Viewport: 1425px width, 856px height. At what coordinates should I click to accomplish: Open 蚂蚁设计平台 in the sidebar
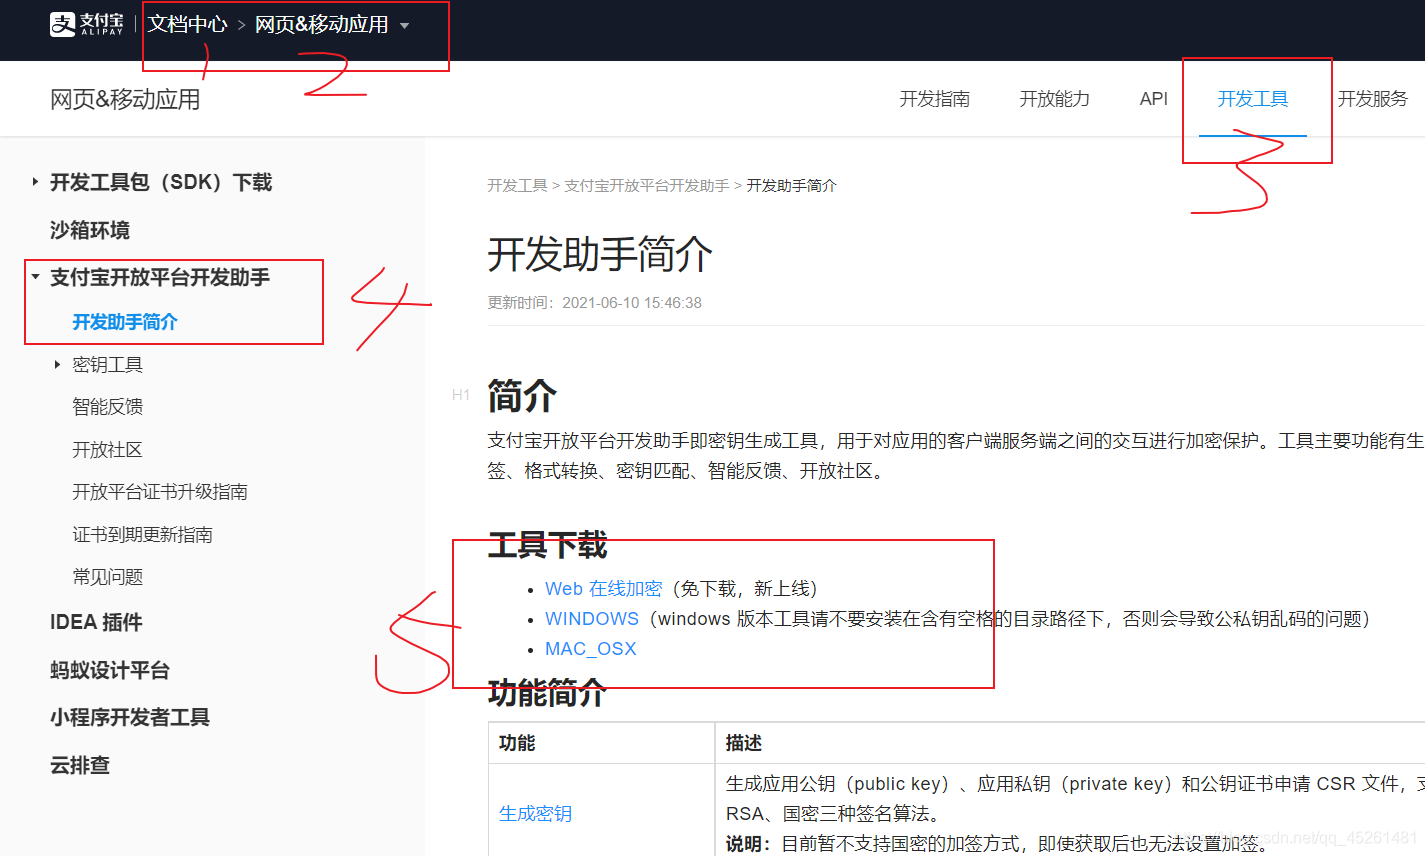(110, 670)
